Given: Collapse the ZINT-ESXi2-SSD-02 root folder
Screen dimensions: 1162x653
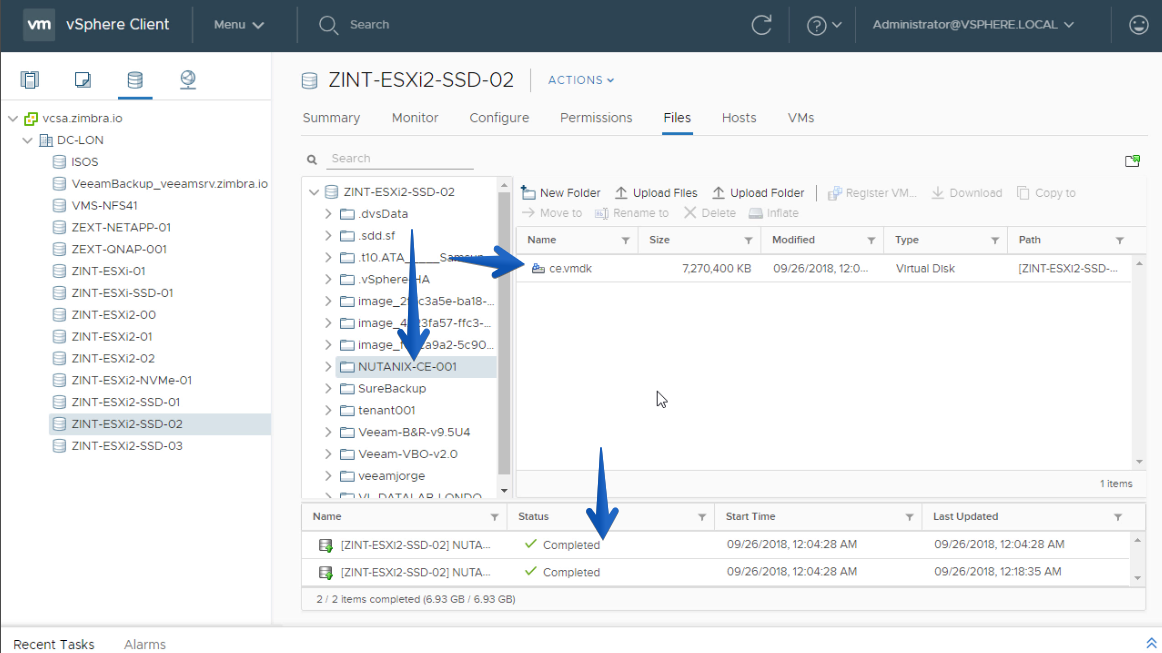Looking at the screenshot, I should 314,192.
